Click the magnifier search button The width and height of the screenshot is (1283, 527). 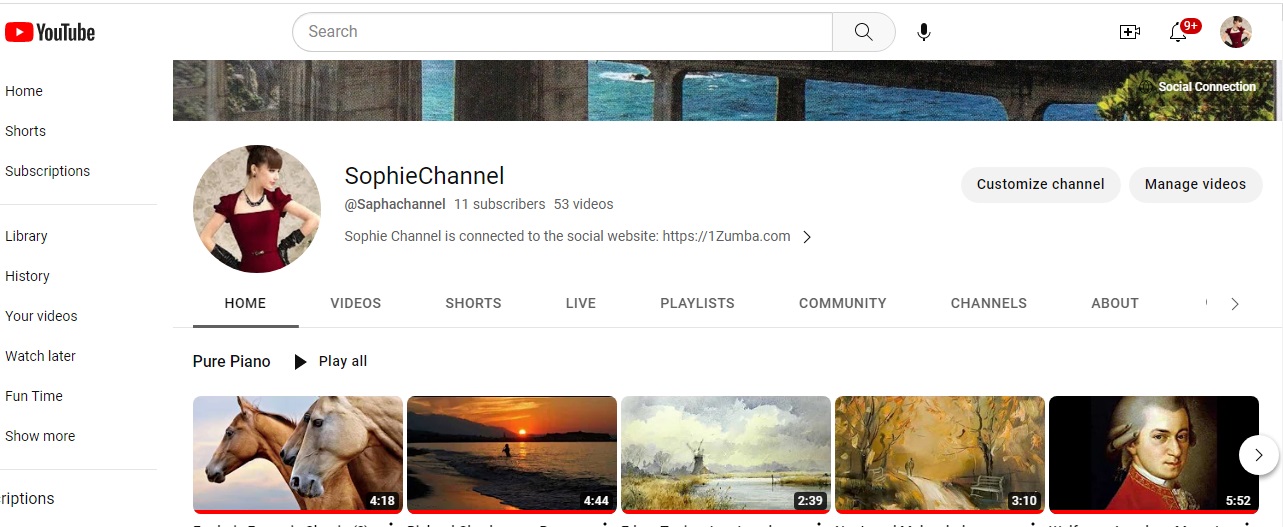[863, 32]
